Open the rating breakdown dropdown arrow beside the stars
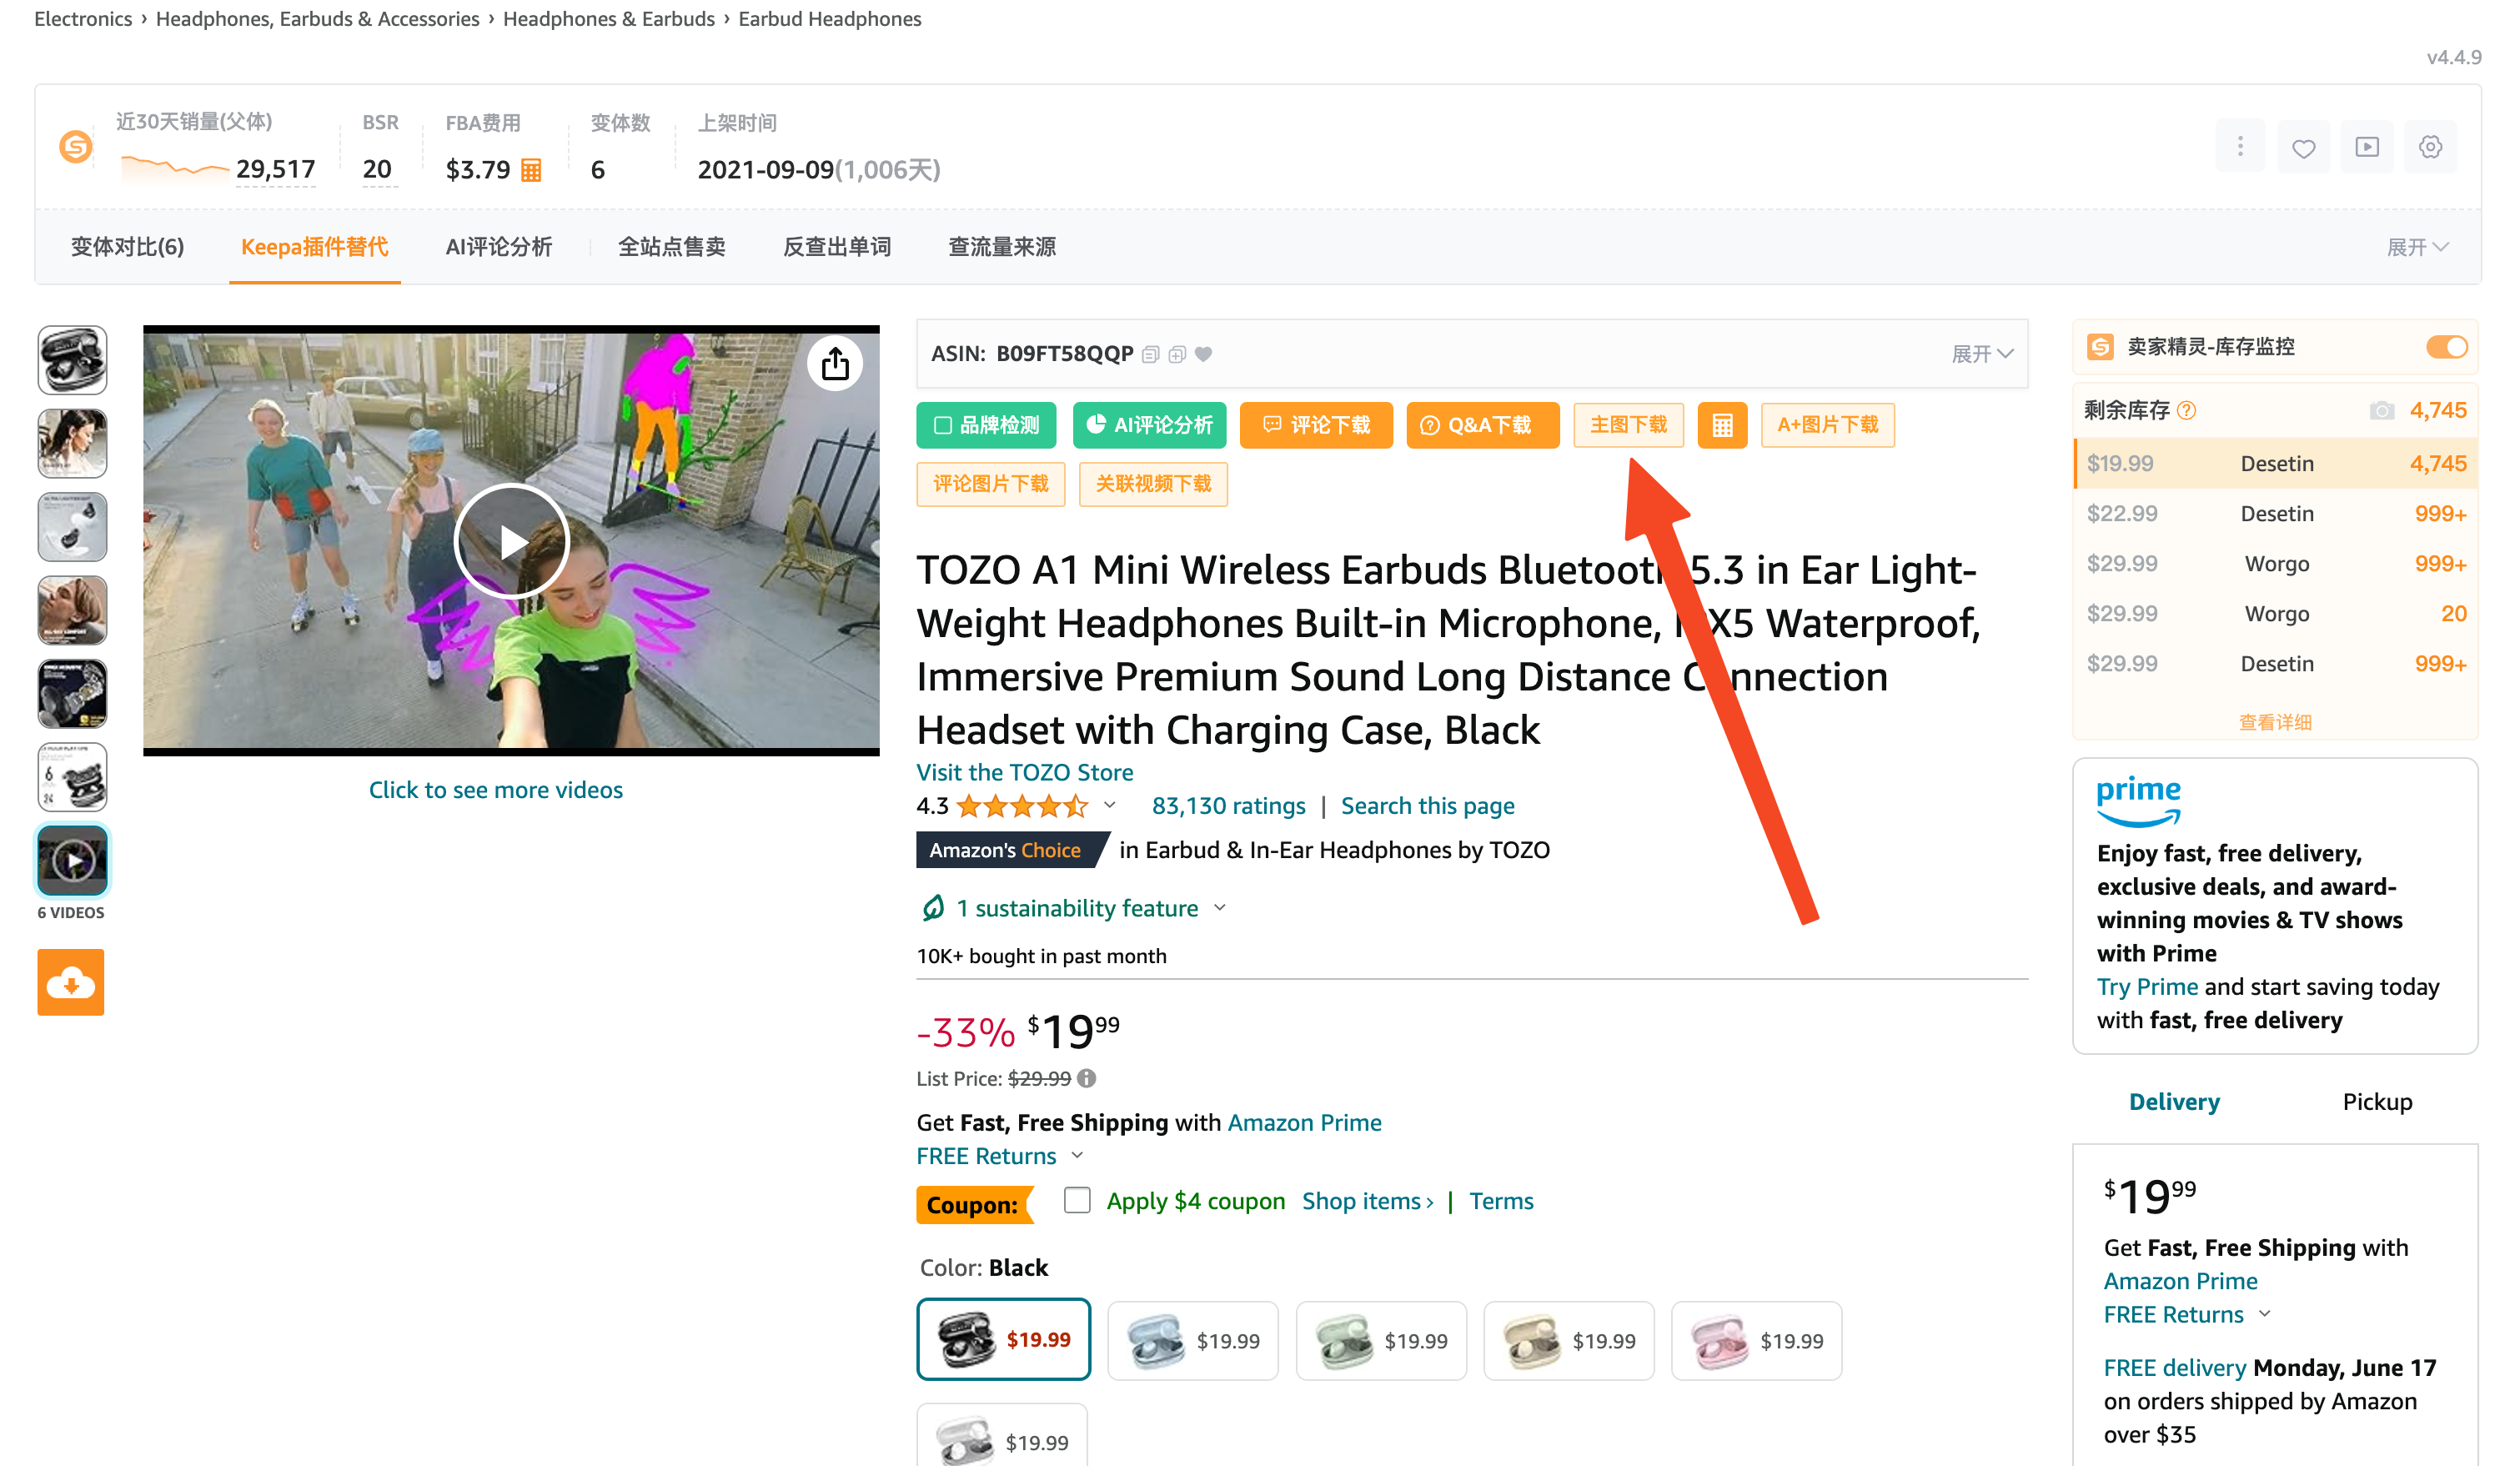This screenshot has height=1466, width=2520. [x=1109, y=805]
